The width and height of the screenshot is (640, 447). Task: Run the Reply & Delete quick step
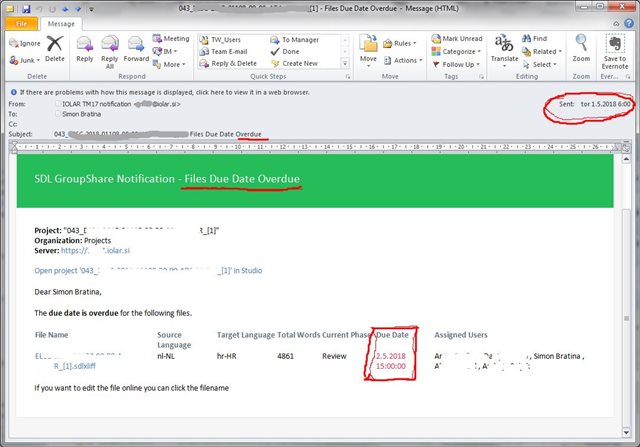pos(228,63)
